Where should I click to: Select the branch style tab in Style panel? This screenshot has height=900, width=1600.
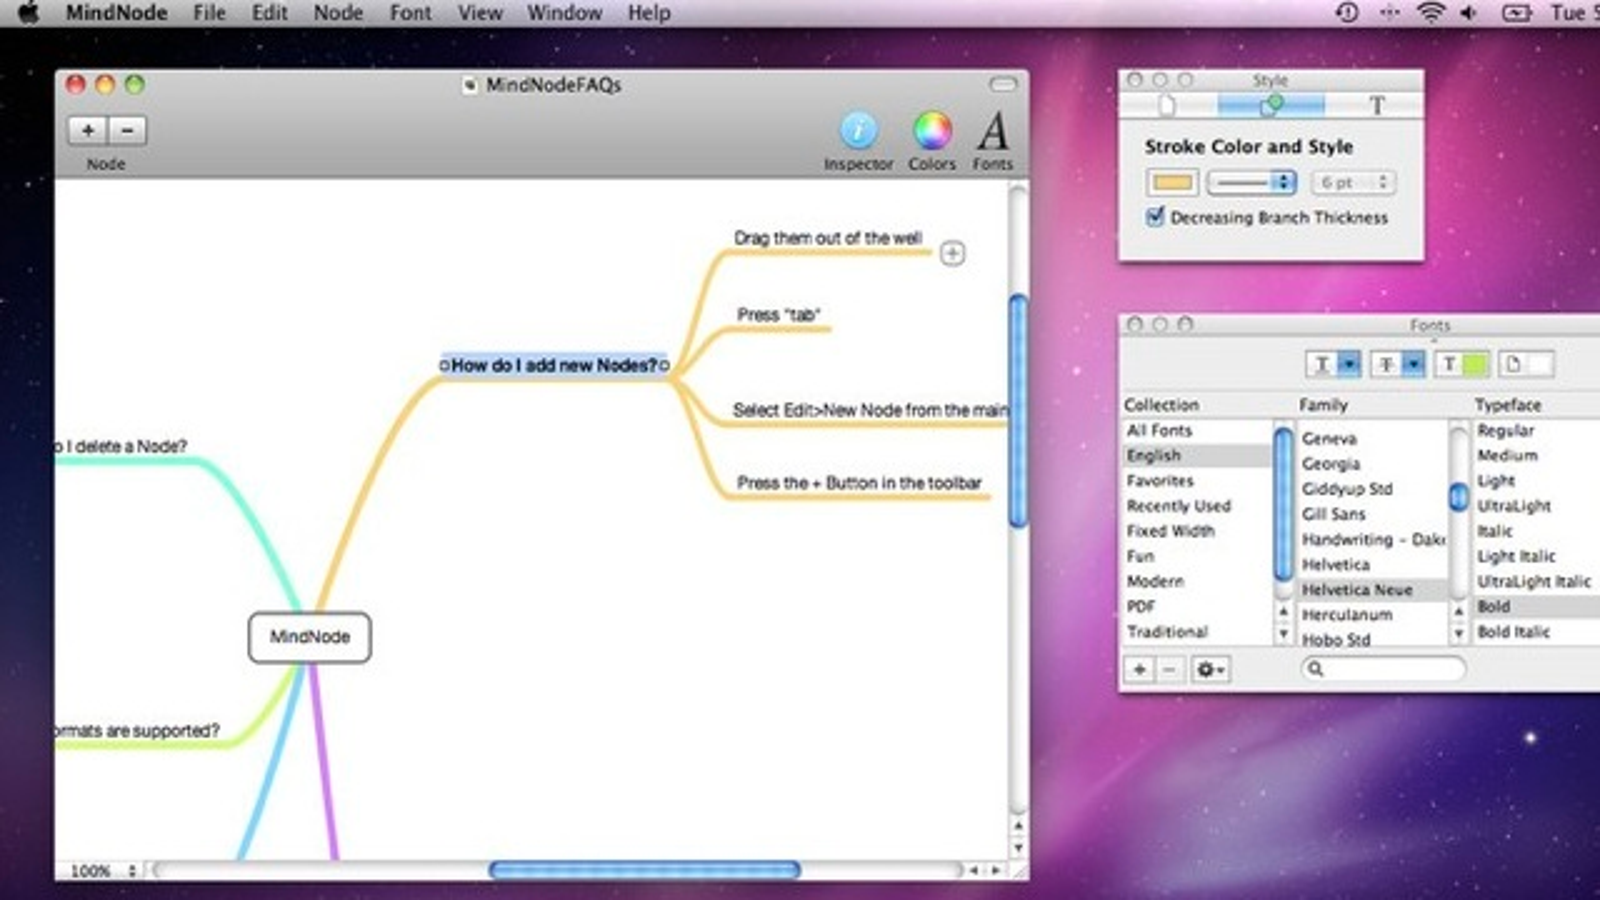click(1271, 105)
